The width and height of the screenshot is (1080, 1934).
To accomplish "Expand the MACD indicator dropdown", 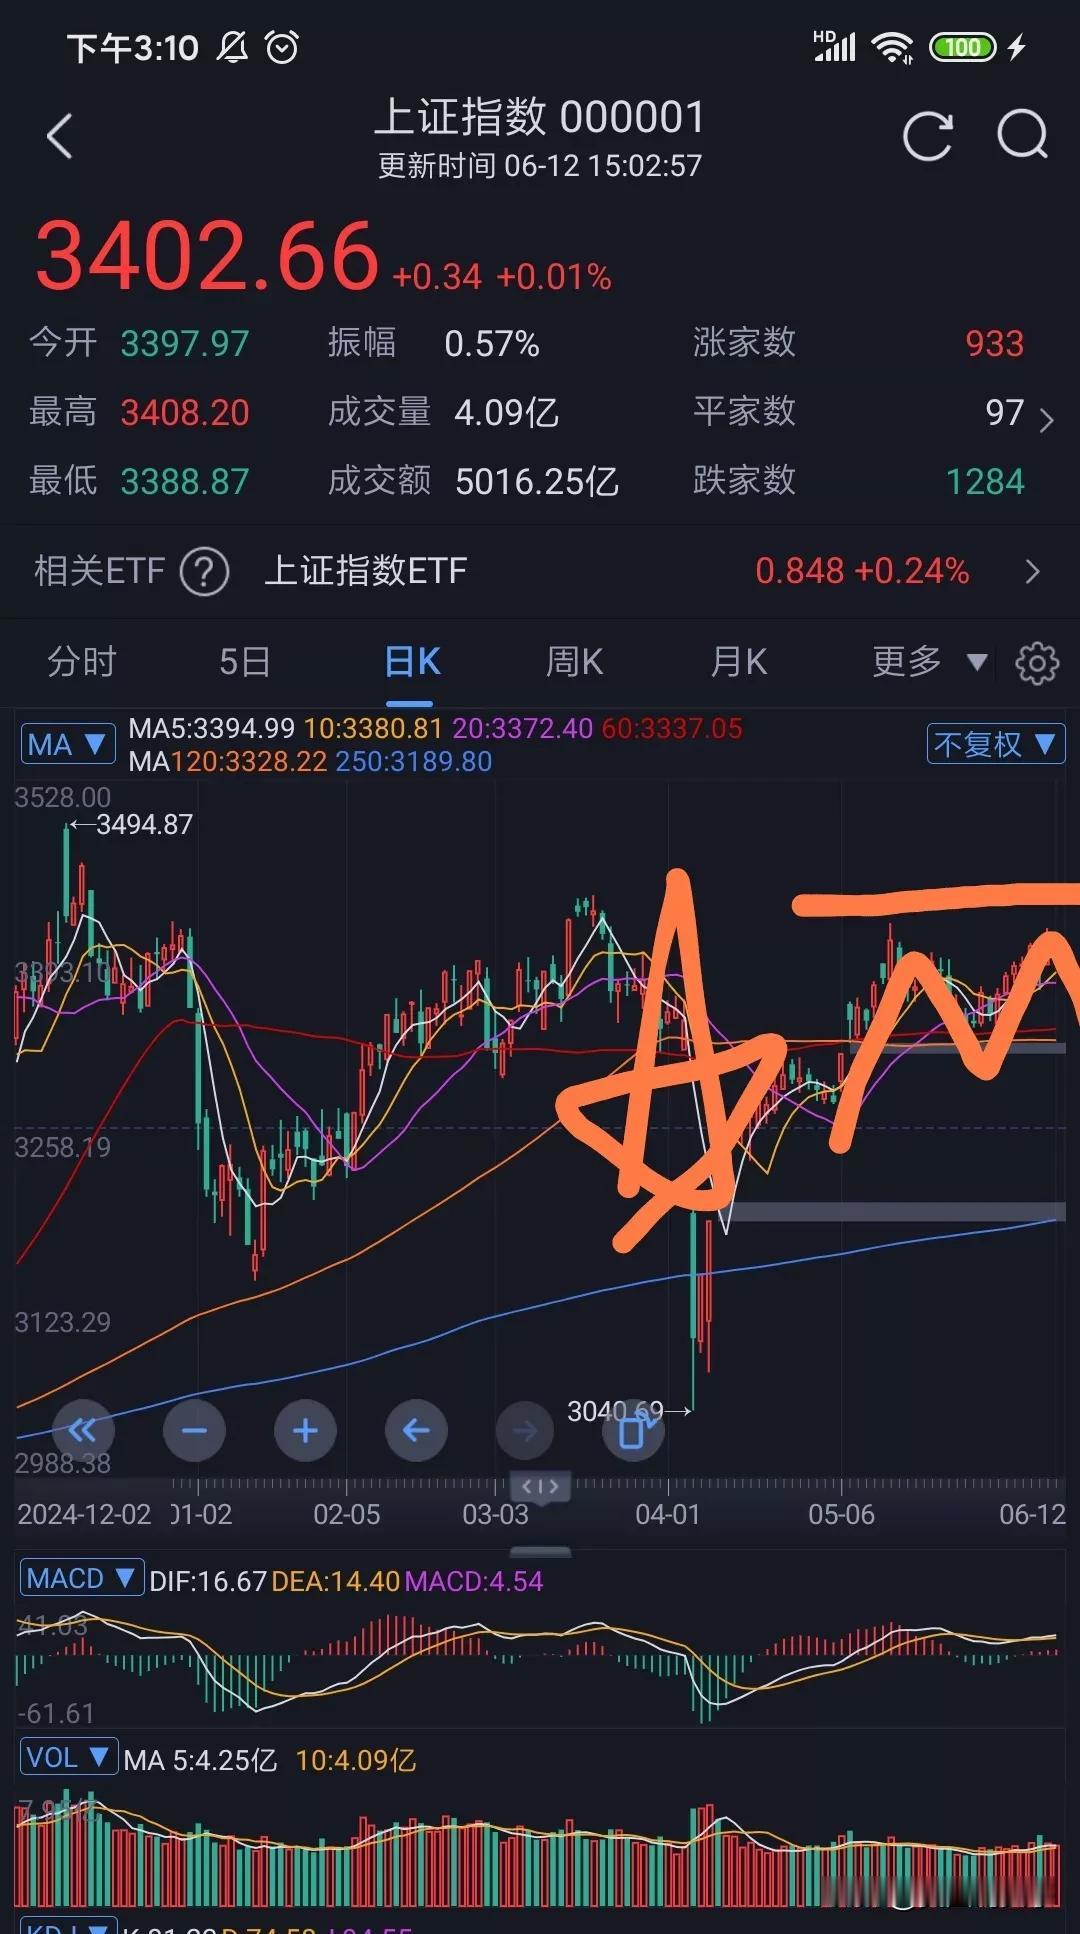I will (x=82, y=1579).
